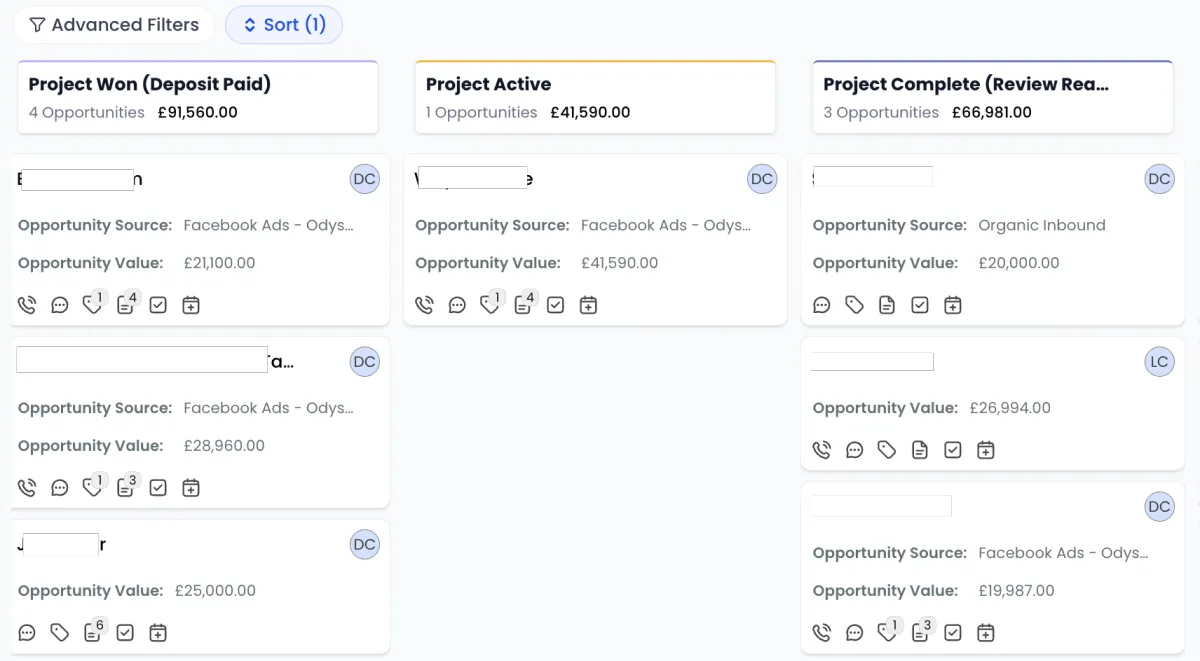Image resolution: width=1200 pixels, height=661 pixels.
Task: Click task checkbox icon on £19,987.00 card
Action: pyautogui.click(x=953, y=633)
